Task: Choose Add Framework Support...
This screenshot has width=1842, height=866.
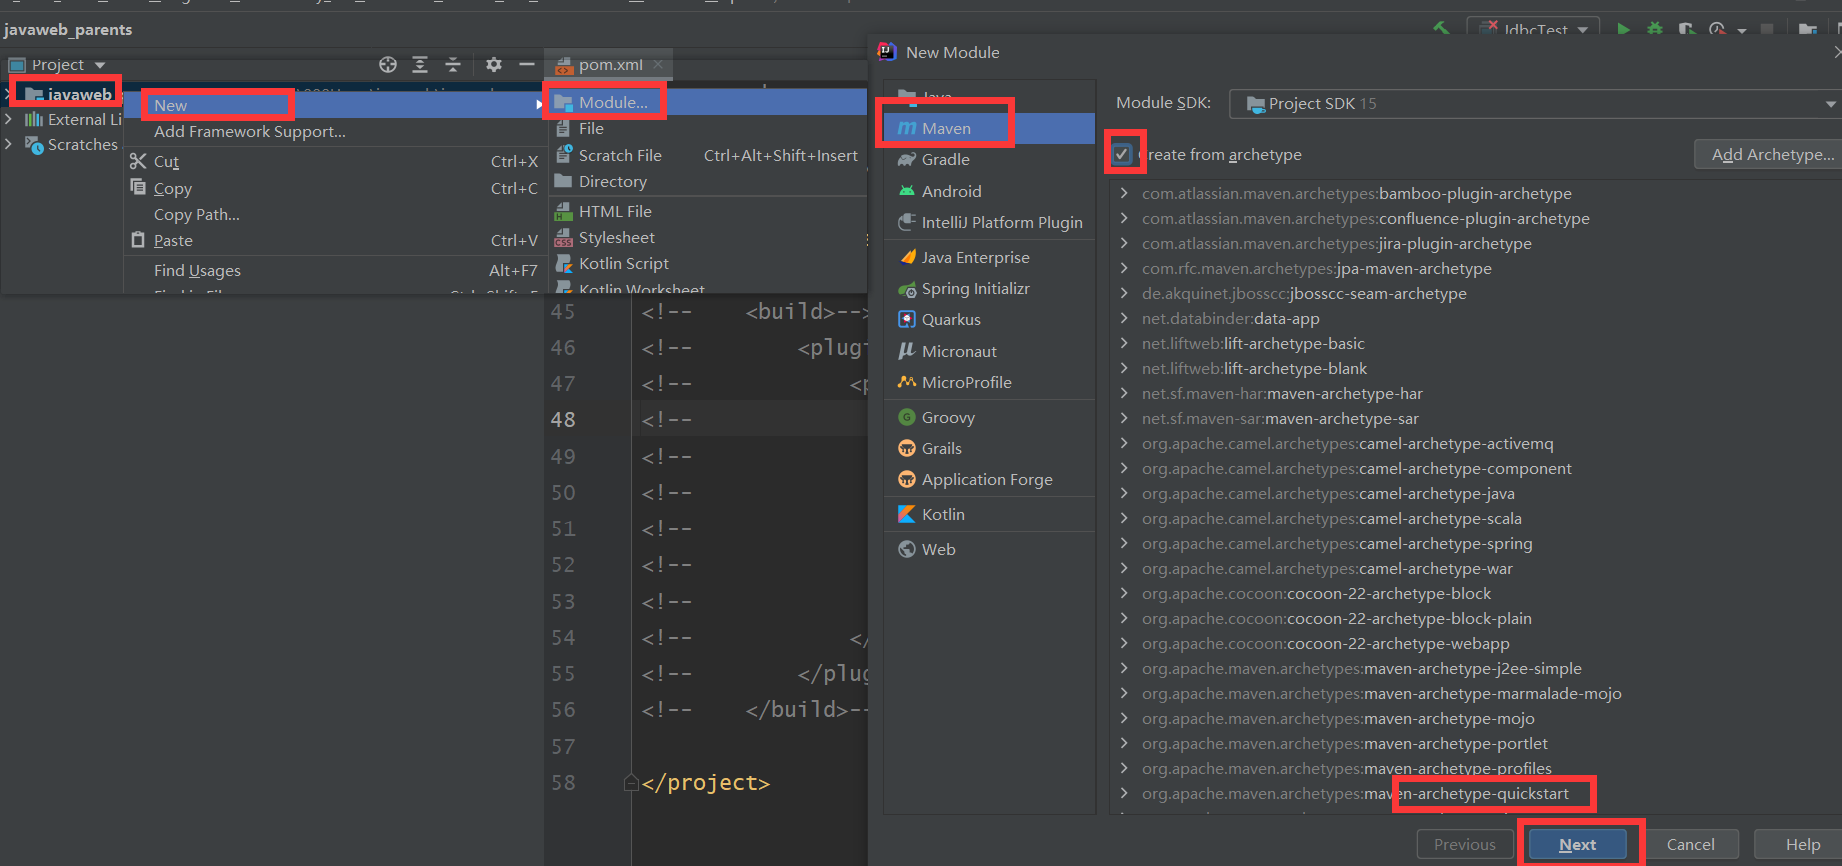Action: [x=334, y=131]
